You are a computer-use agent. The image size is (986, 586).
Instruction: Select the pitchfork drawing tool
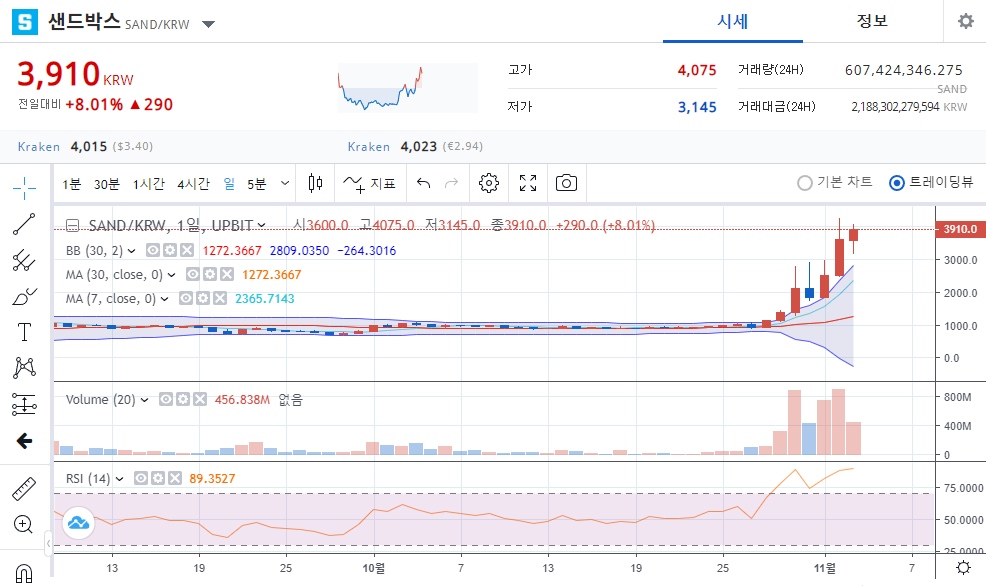(24, 260)
